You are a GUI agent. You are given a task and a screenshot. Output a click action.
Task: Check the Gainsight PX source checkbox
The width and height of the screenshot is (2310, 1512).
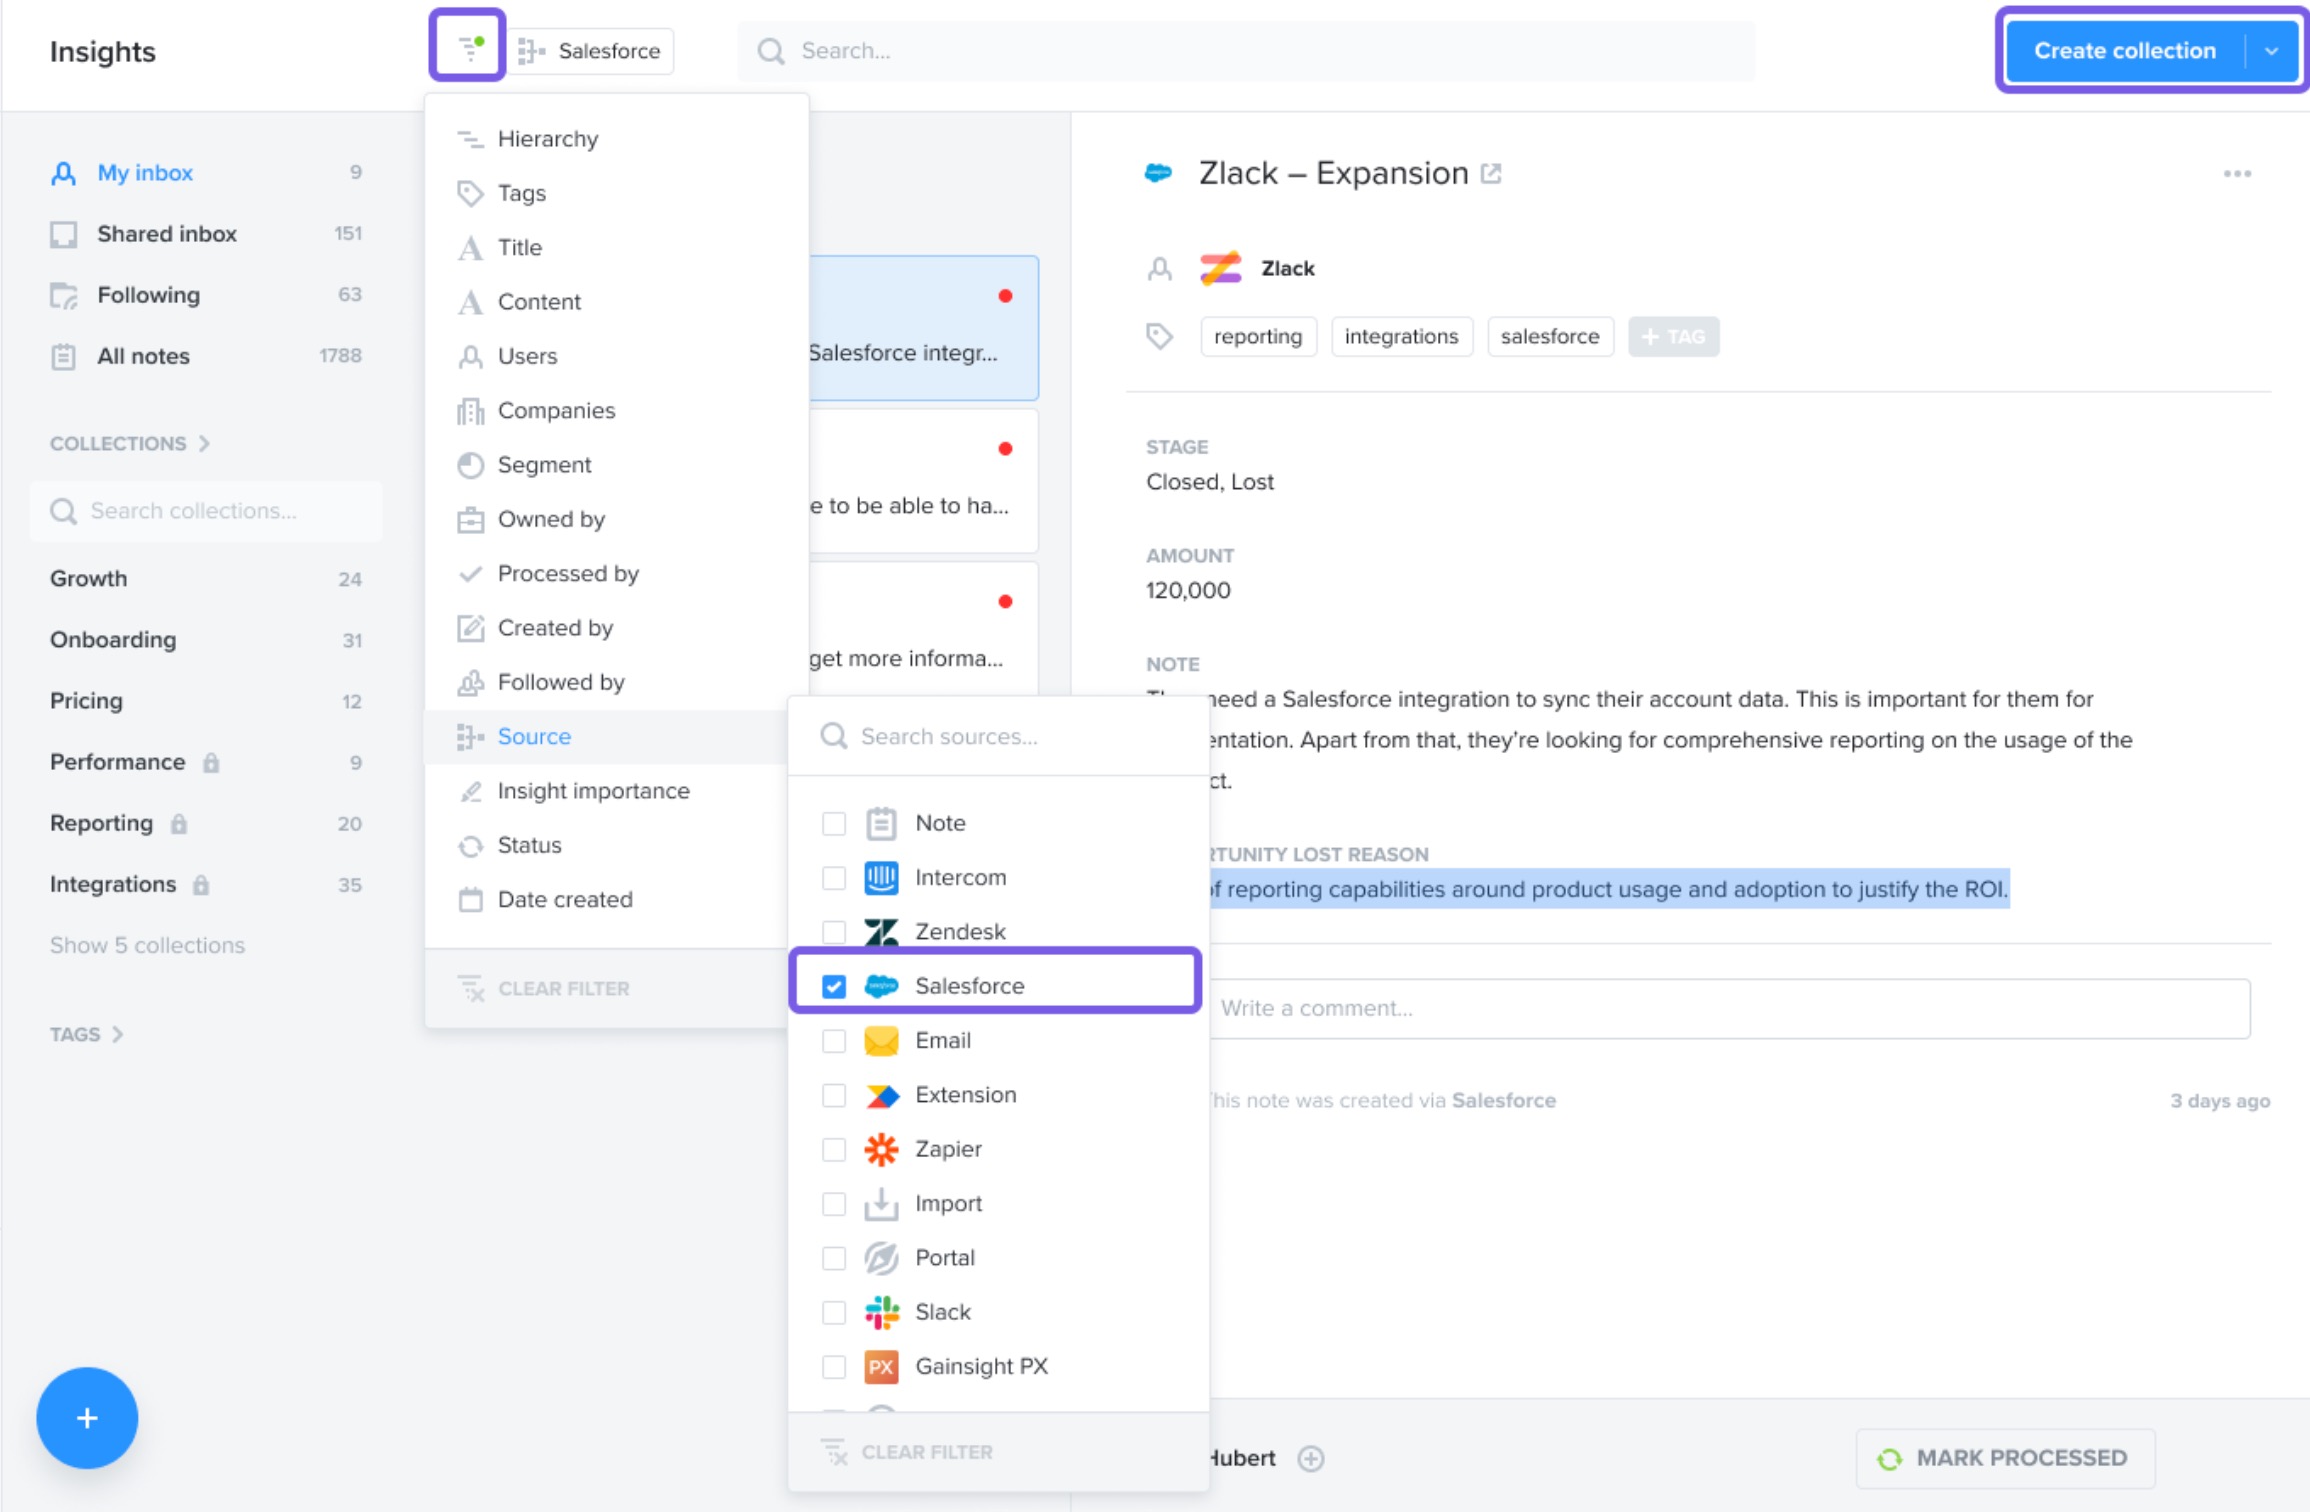click(833, 1366)
